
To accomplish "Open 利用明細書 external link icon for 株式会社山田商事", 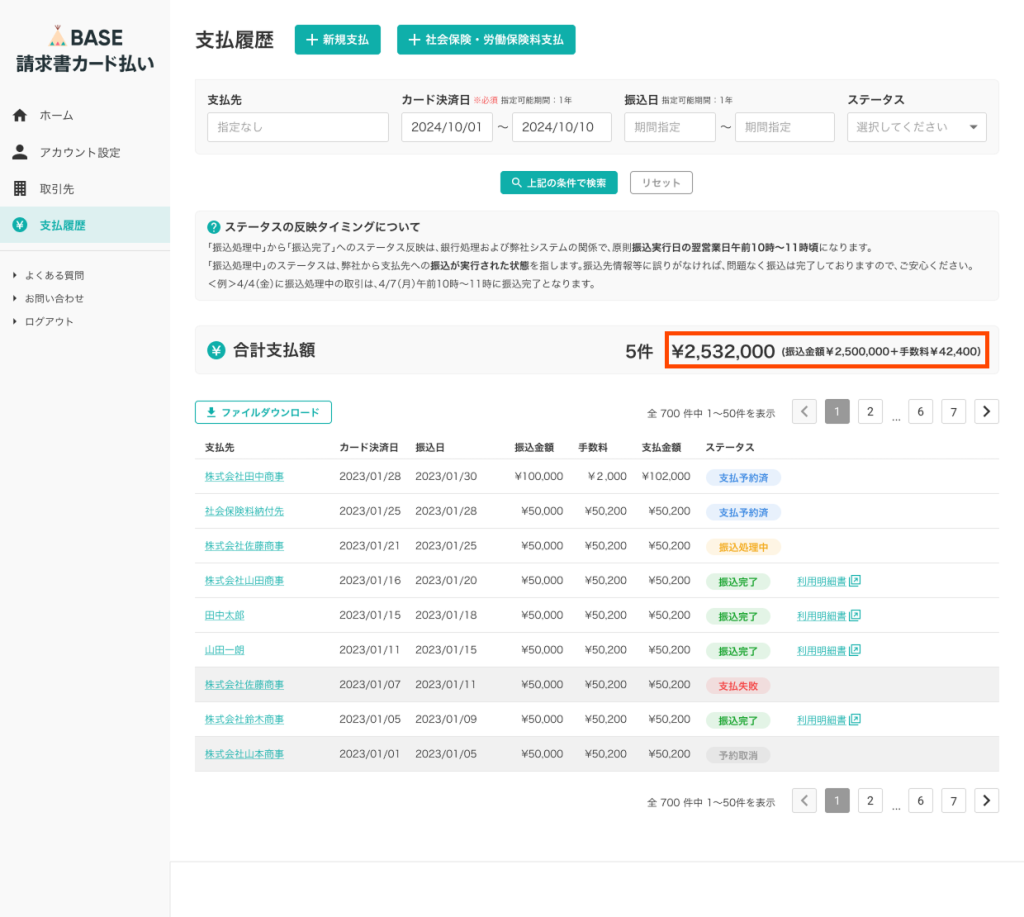I will (855, 580).
